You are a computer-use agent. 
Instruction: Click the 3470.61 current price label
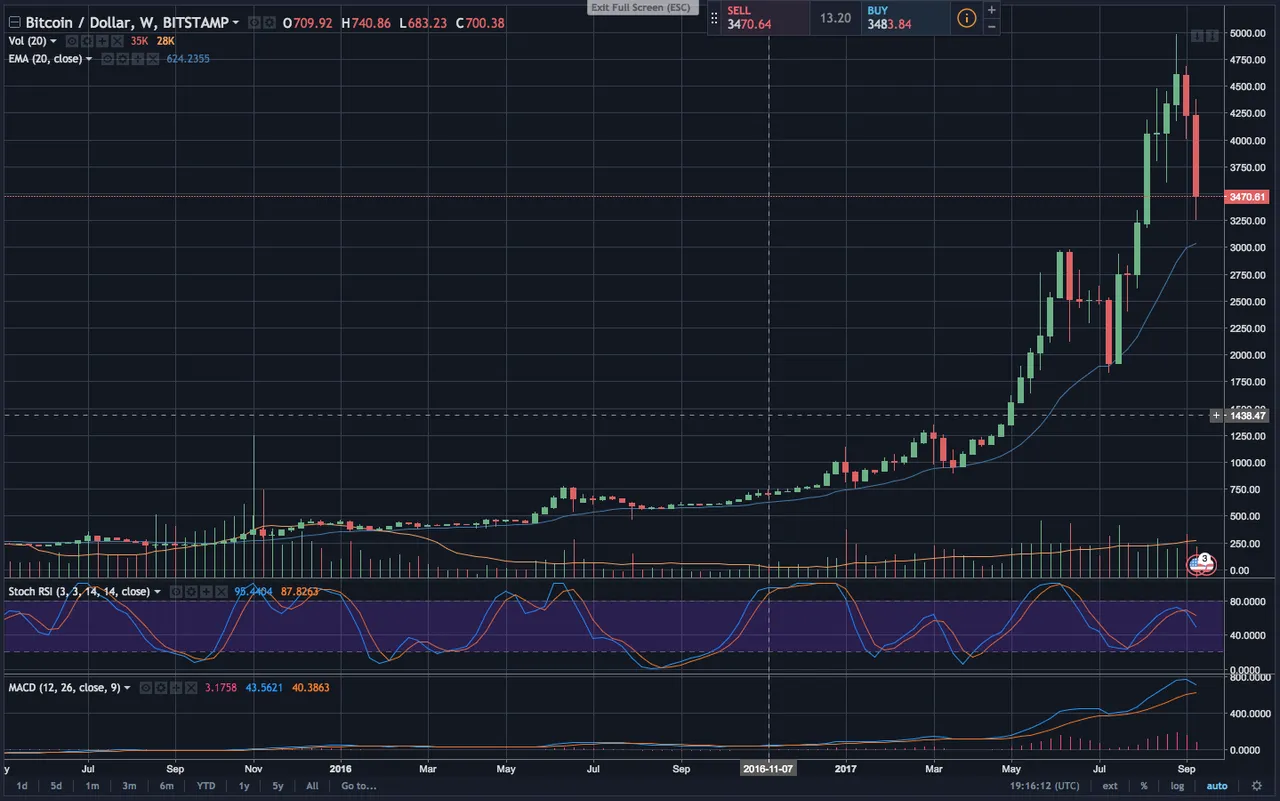point(1245,197)
